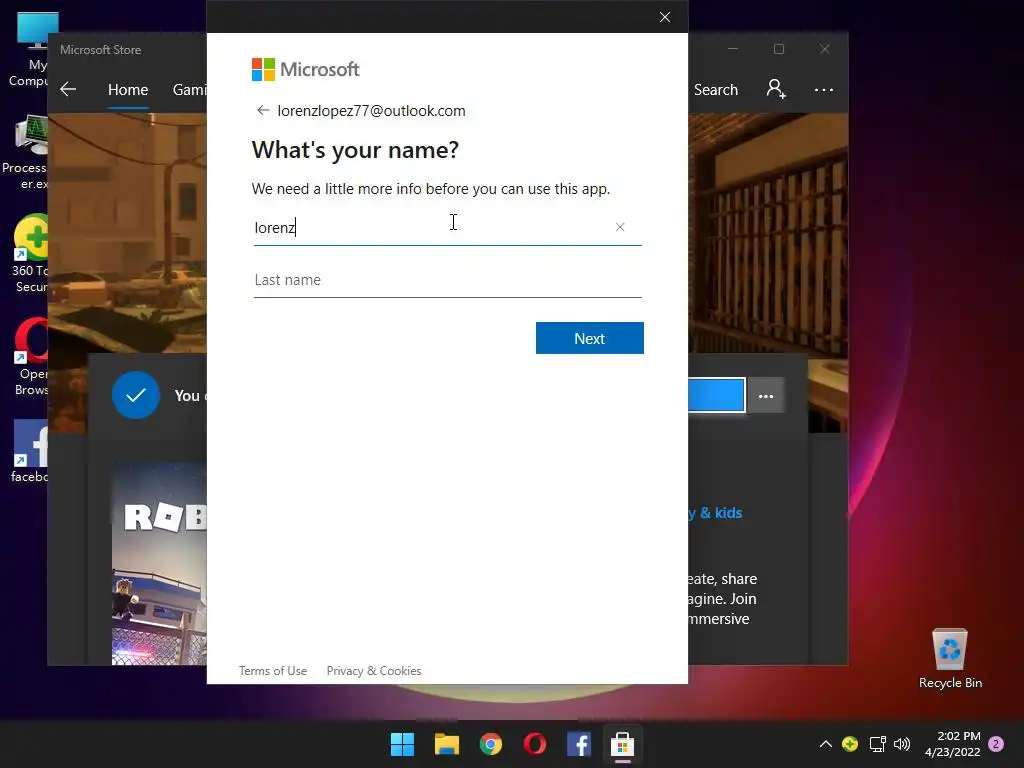This screenshot has width=1024, height=768.
Task: Open the Opera Browser desktop shortcut
Action: pos(31,357)
